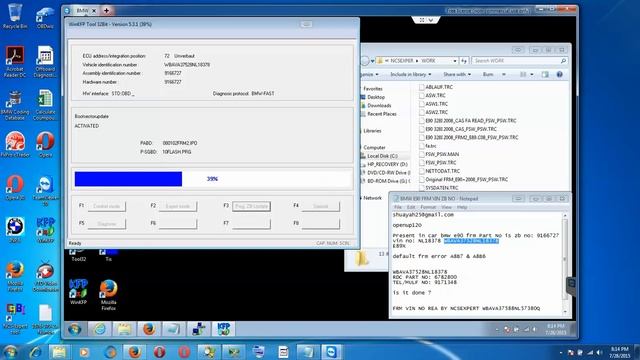Viewport: 640px width, 360px height.
Task: Switch to the BMW session tab
Action: pyautogui.click(x=82, y=11)
